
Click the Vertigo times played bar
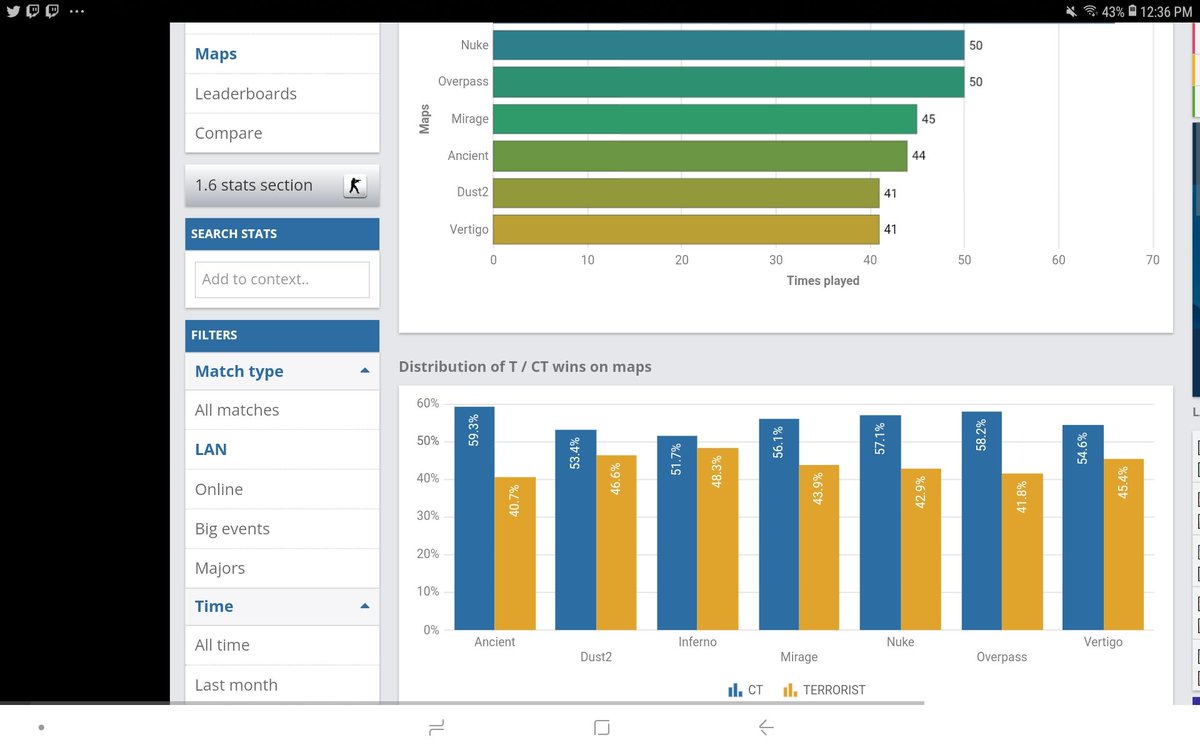686,230
